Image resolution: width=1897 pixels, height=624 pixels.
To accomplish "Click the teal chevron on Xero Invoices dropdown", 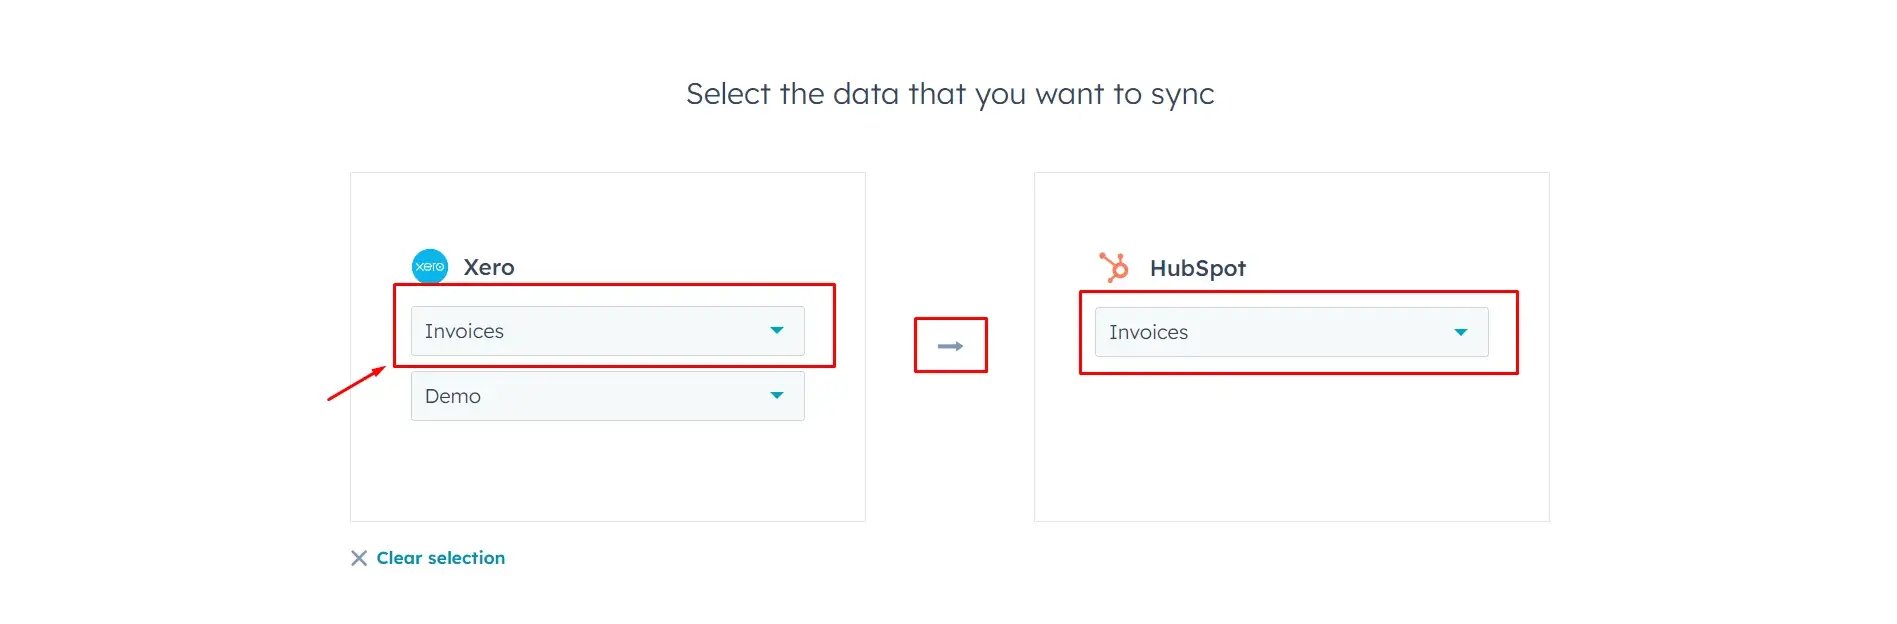I will pos(777,330).
